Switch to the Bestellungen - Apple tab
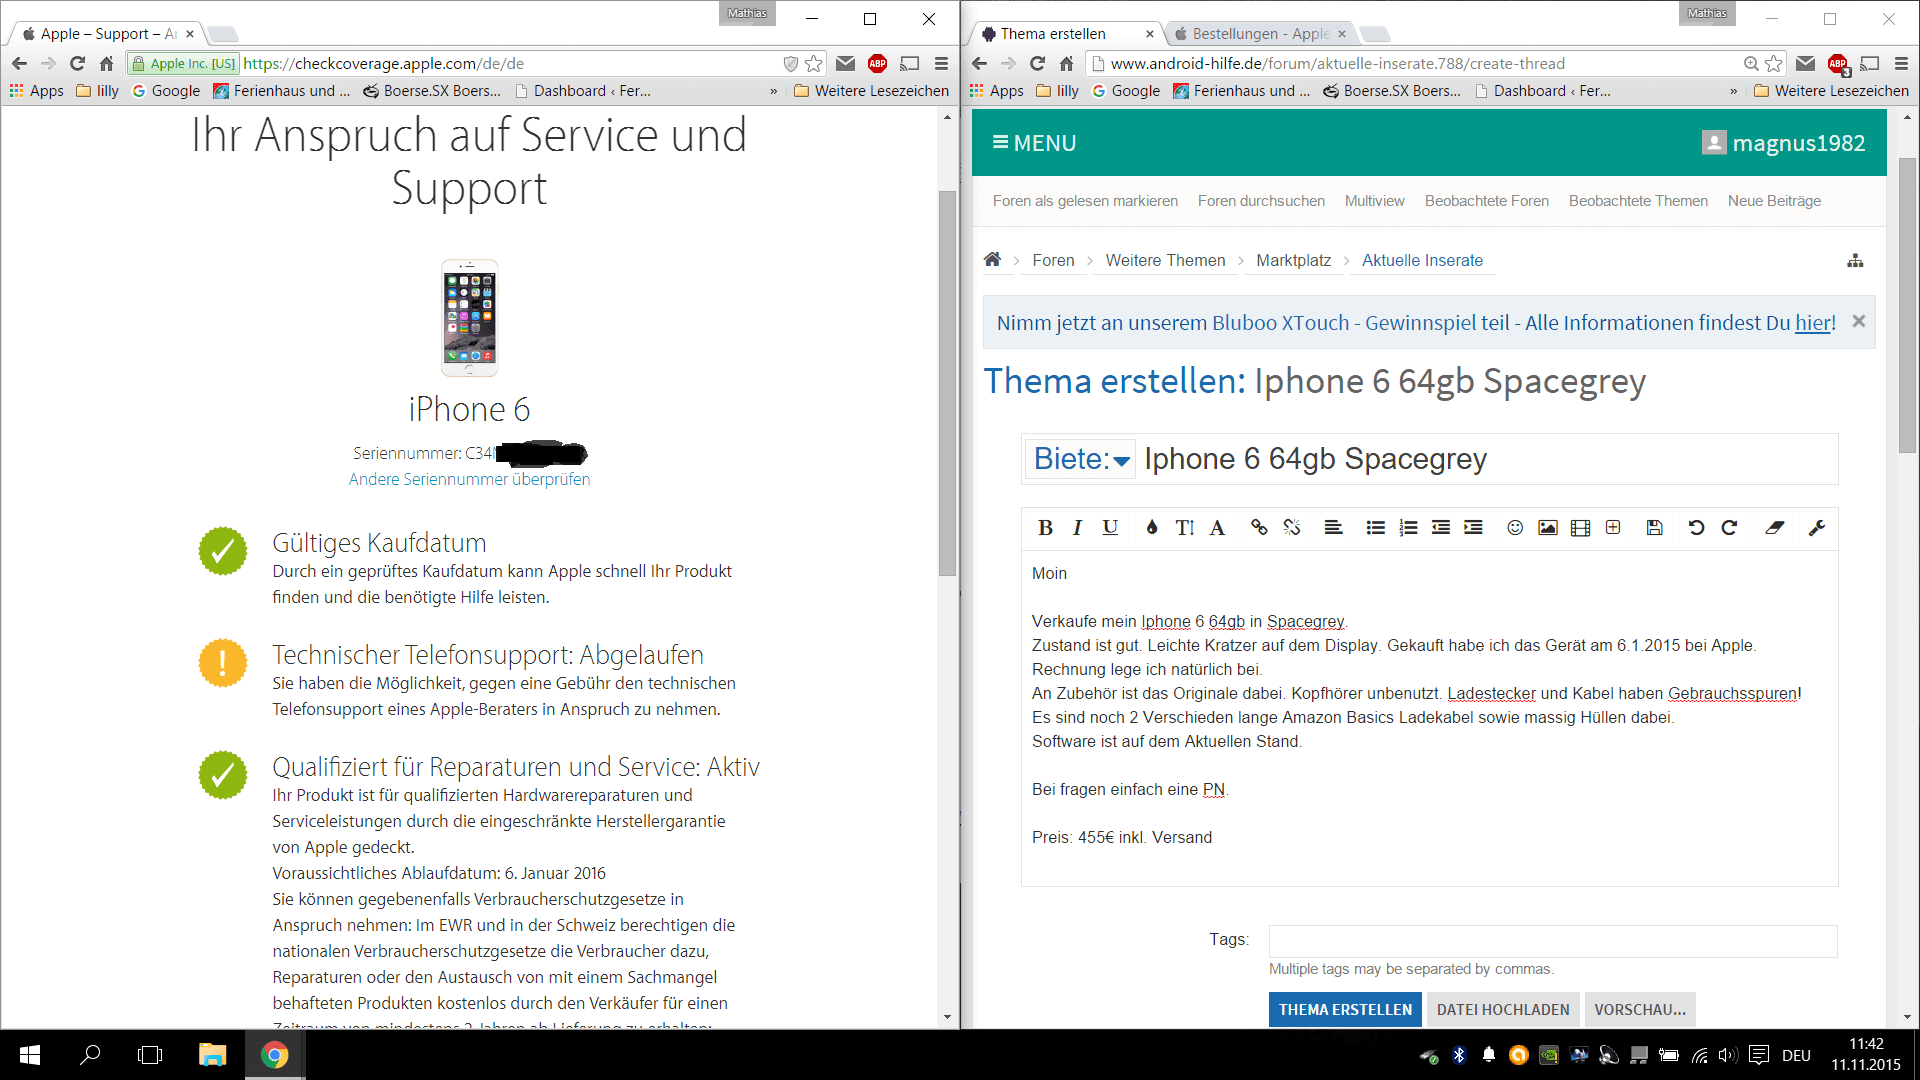The image size is (1920, 1080). coord(1260,34)
